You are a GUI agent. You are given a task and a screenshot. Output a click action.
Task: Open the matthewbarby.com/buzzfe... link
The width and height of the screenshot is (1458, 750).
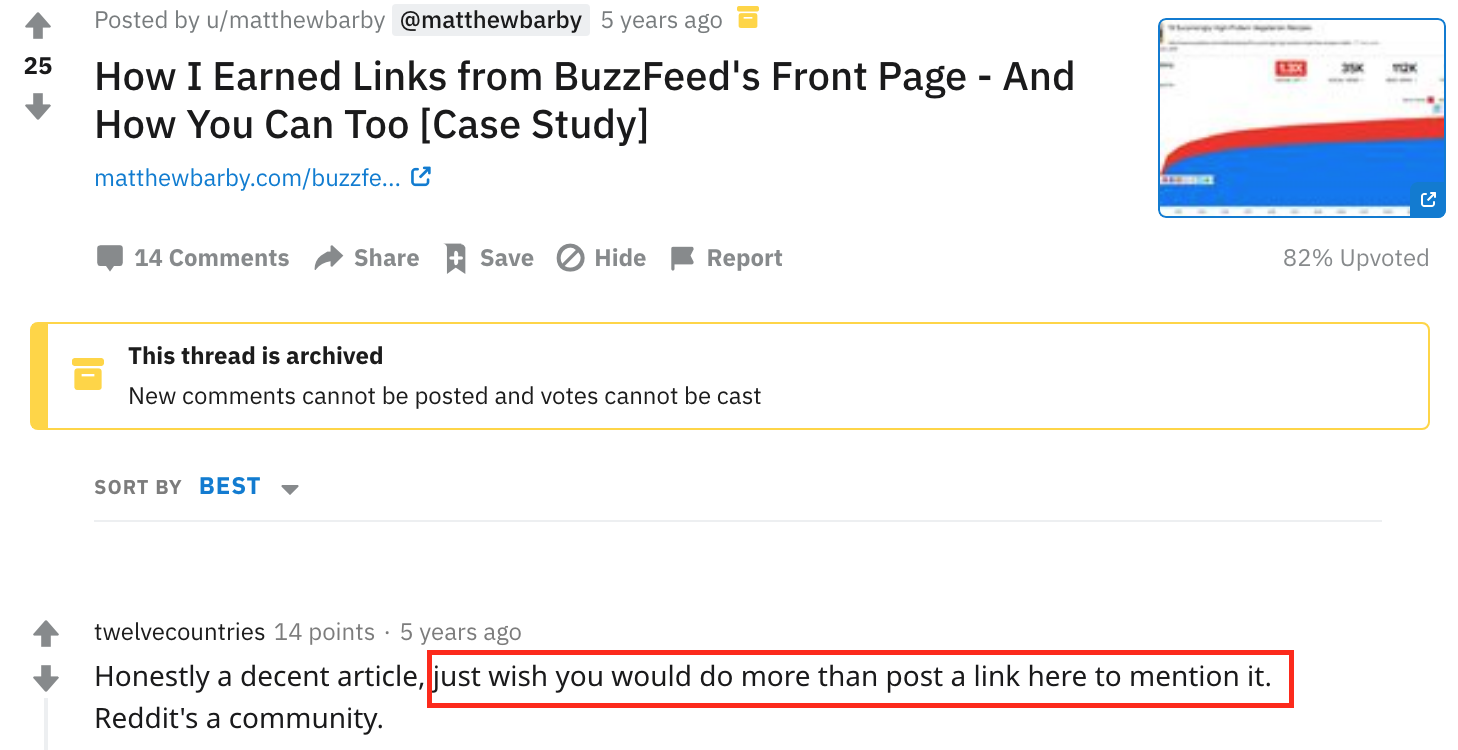[x=247, y=178]
